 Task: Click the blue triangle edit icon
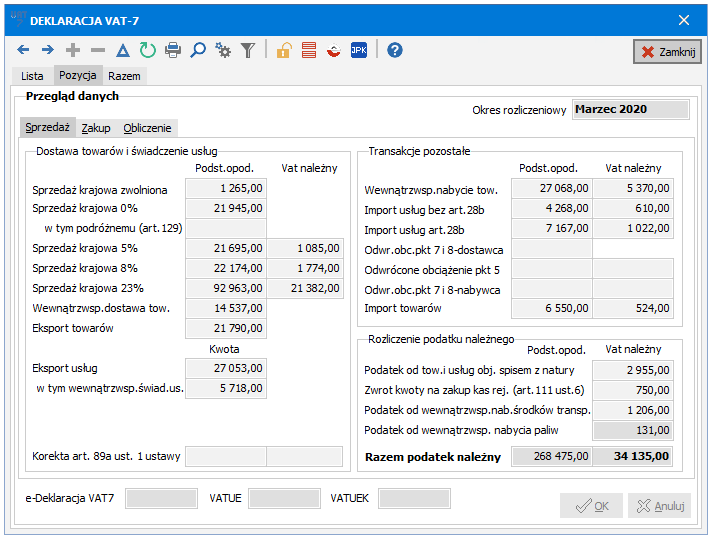click(123, 50)
